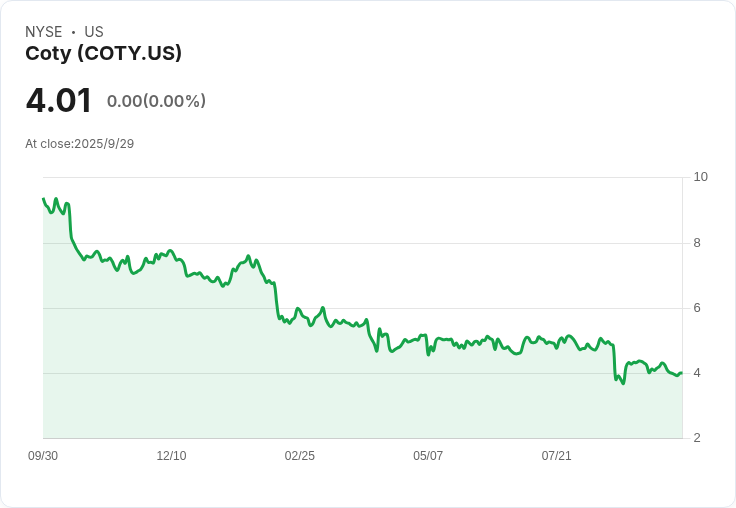Click the start of the green price line
Image resolution: width=736 pixels, height=508 pixels.
tap(44, 199)
